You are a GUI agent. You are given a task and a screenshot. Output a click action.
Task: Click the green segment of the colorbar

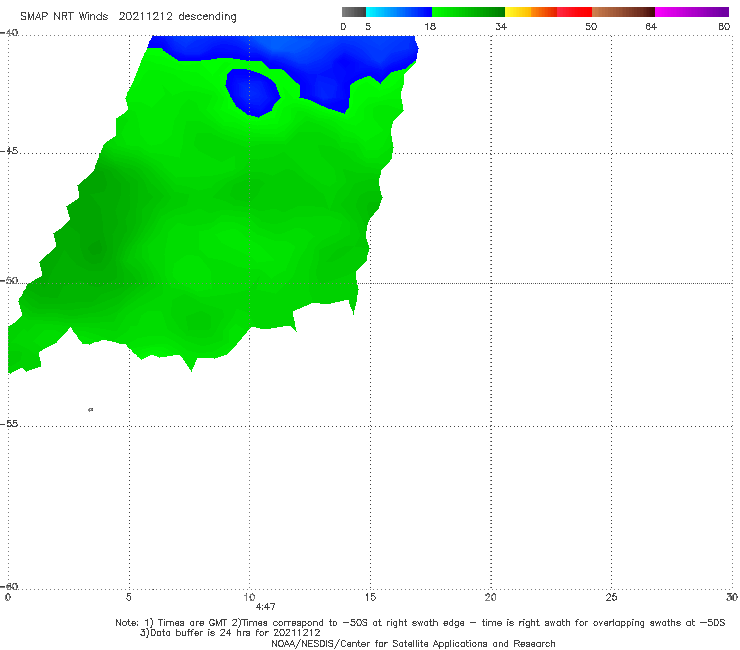(x=468, y=12)
